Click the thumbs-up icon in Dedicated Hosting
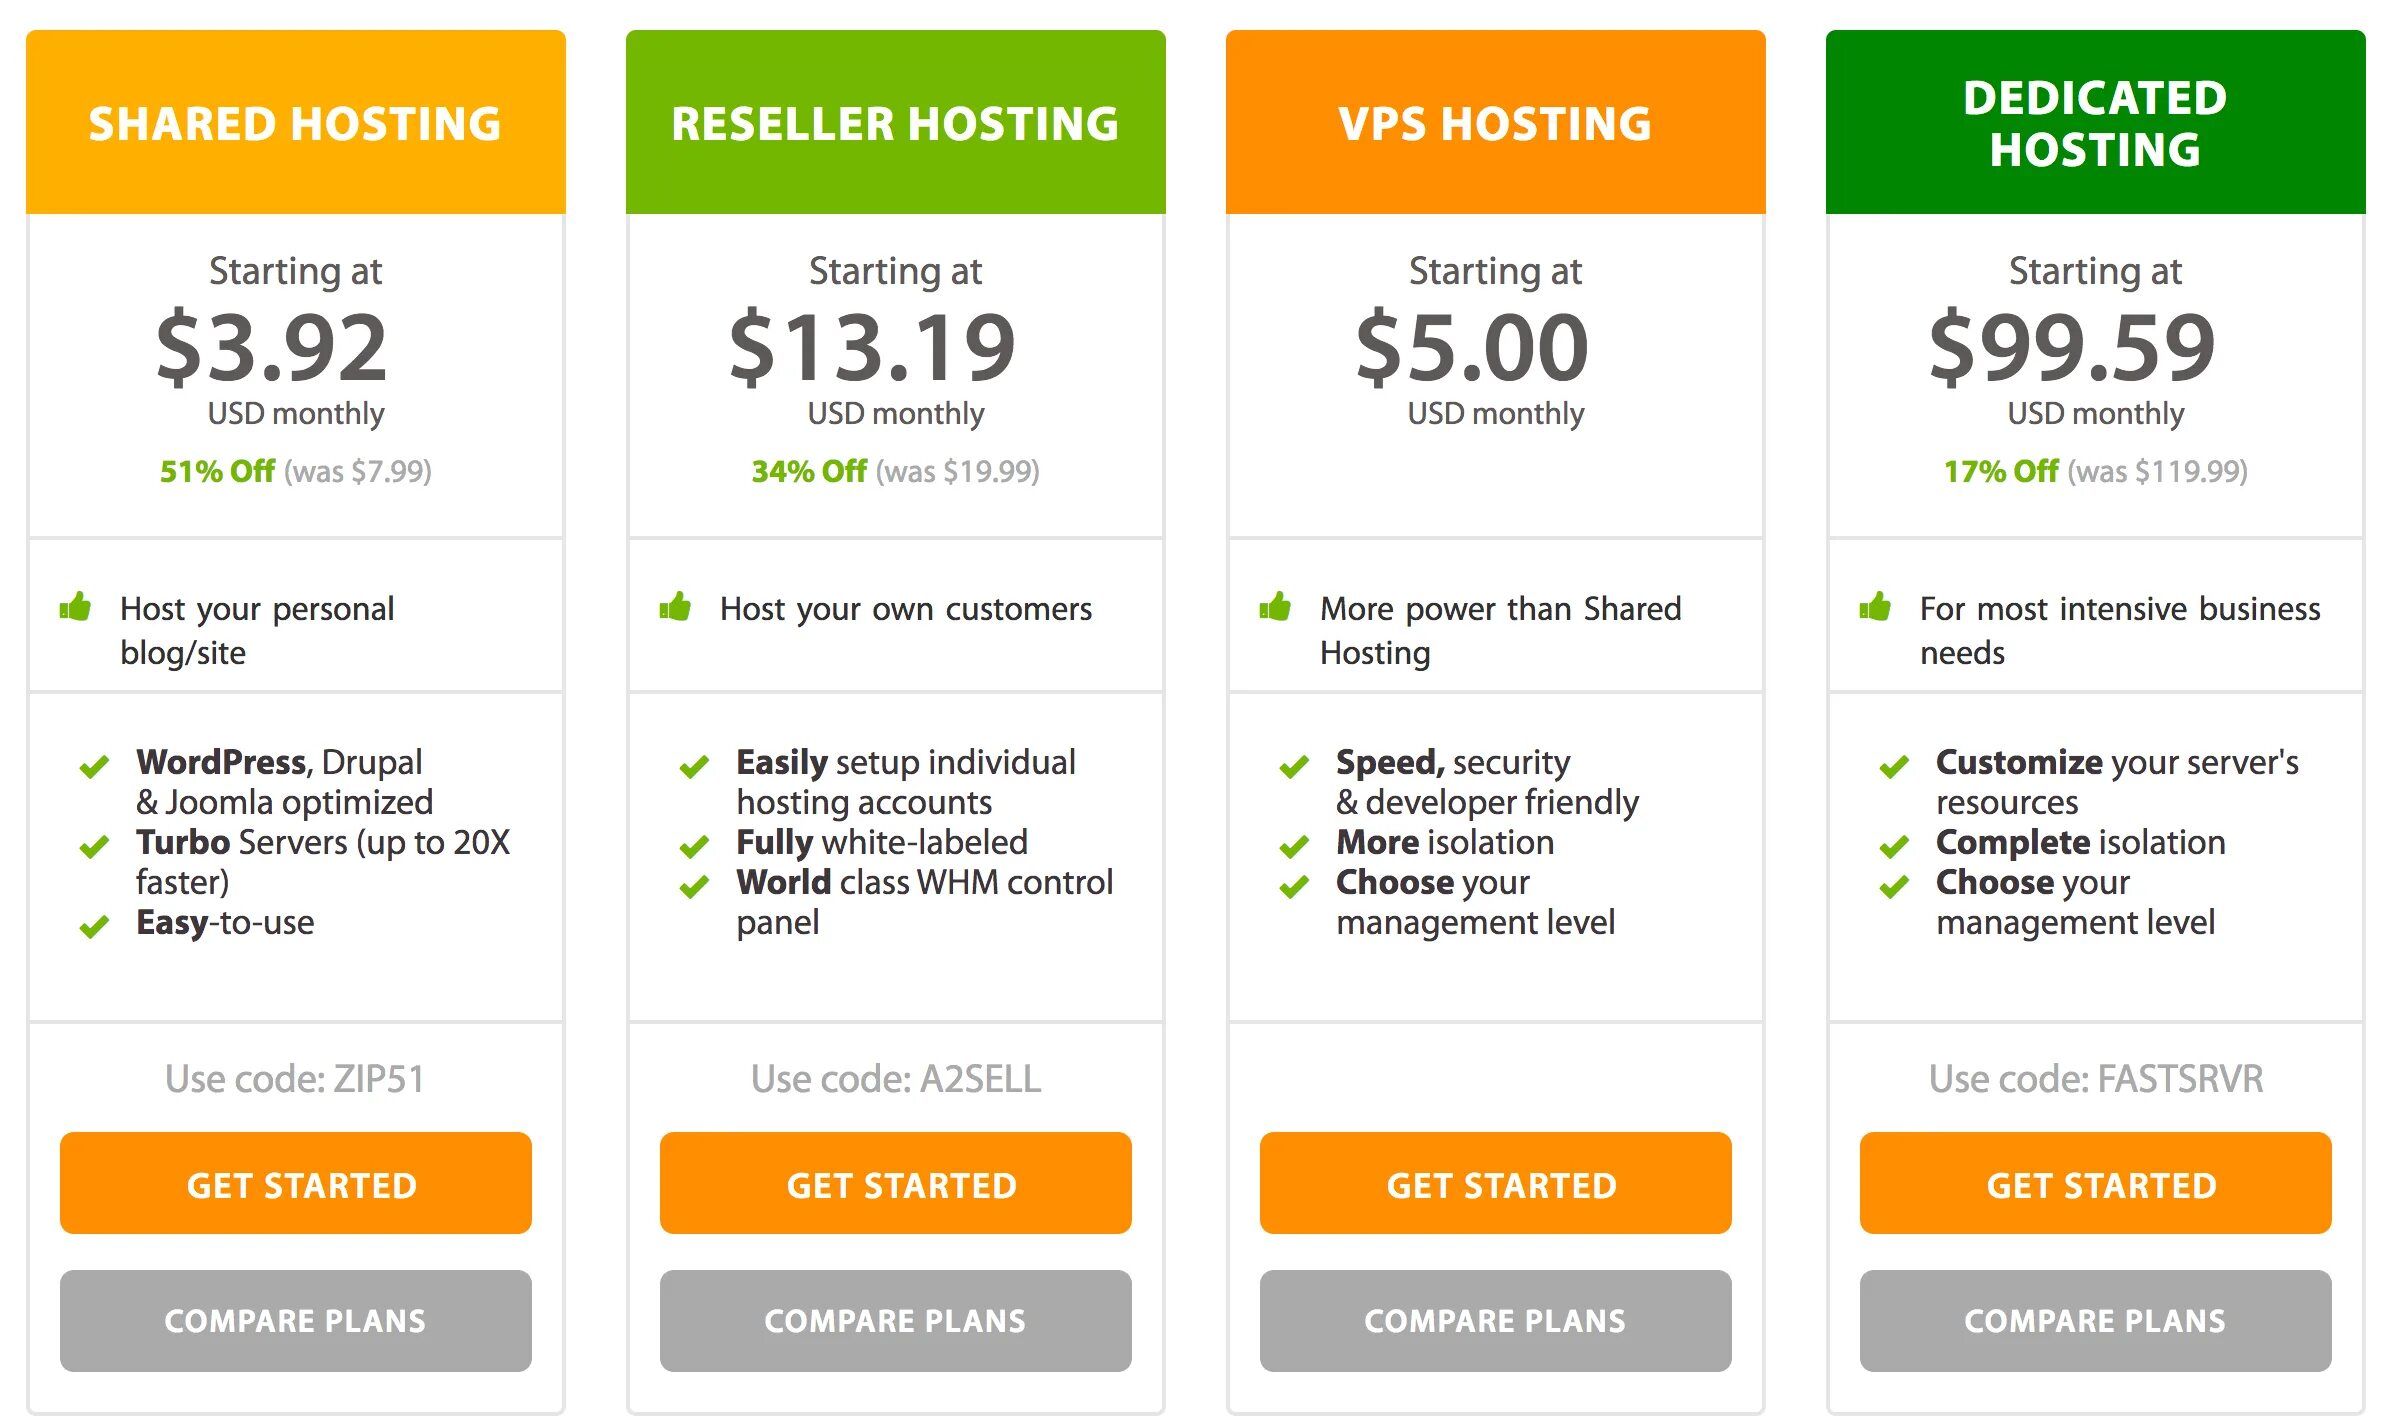This screenshot has width=2388, height=1426. click(x=1875, y=606)
